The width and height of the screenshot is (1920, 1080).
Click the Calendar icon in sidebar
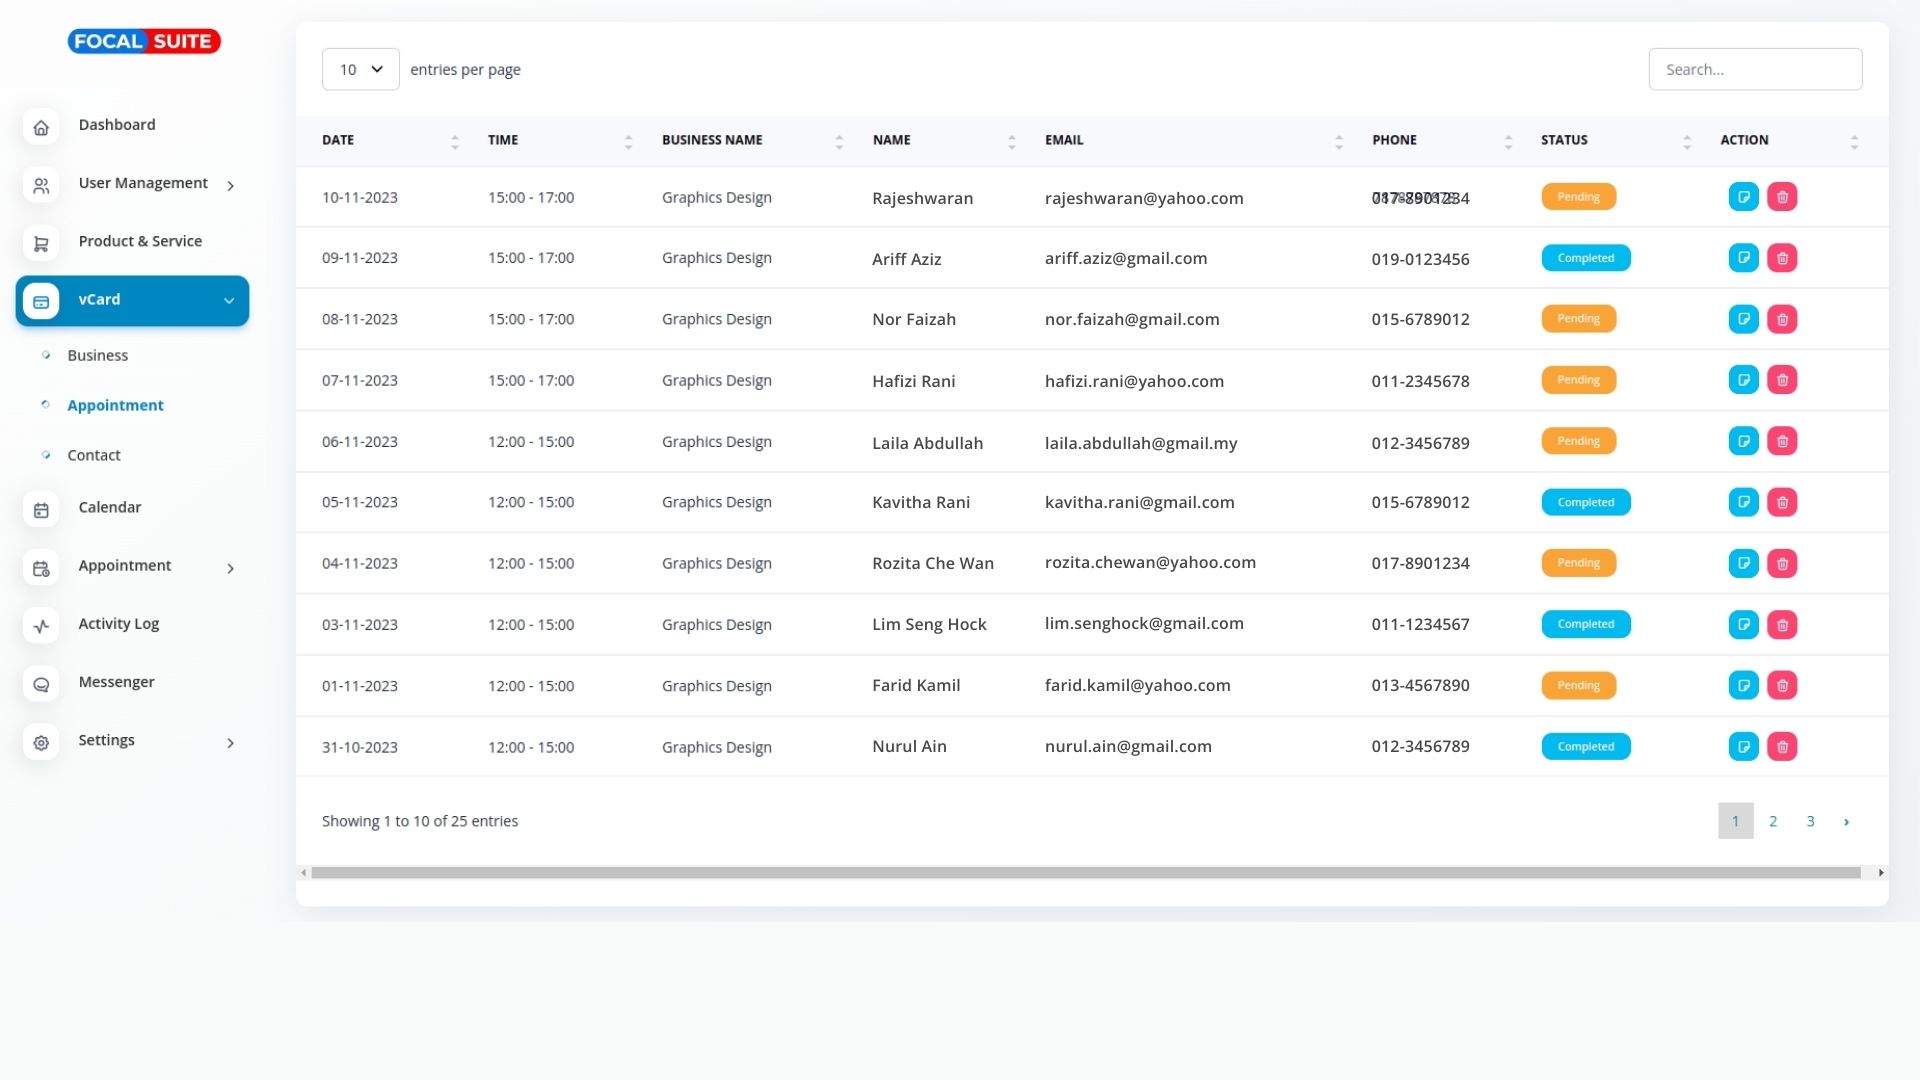pyautogui.click(x=41, y=510)
